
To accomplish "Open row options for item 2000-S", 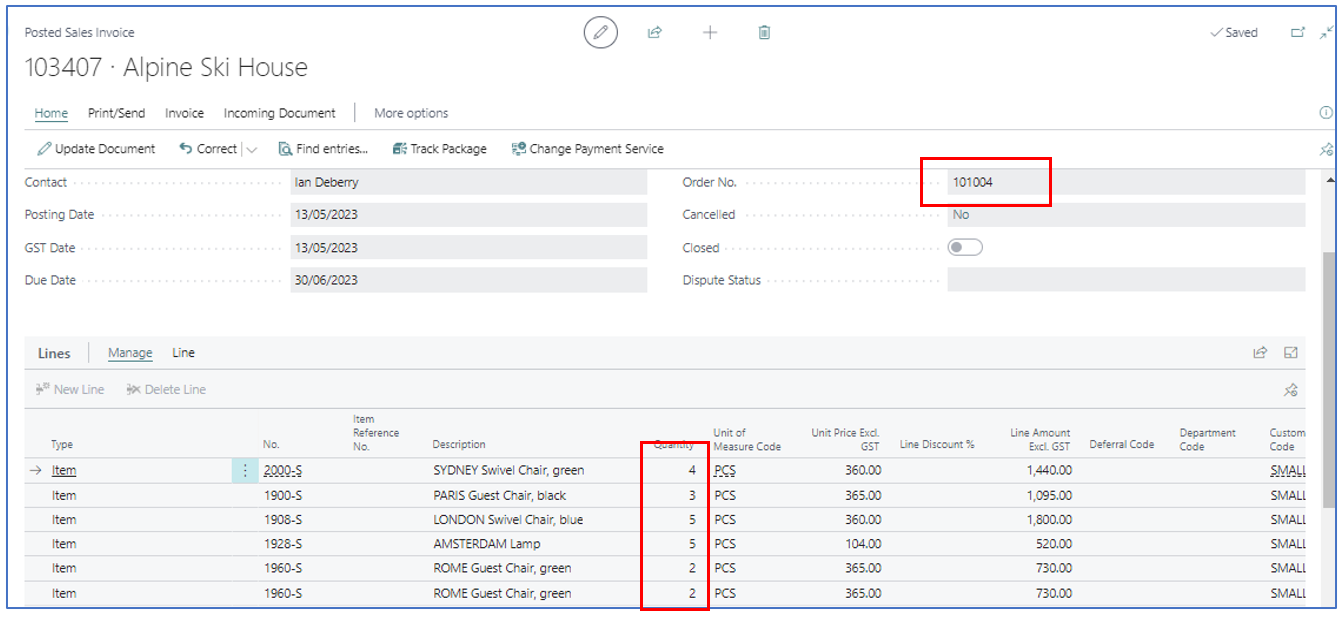I will pos(245,470).
